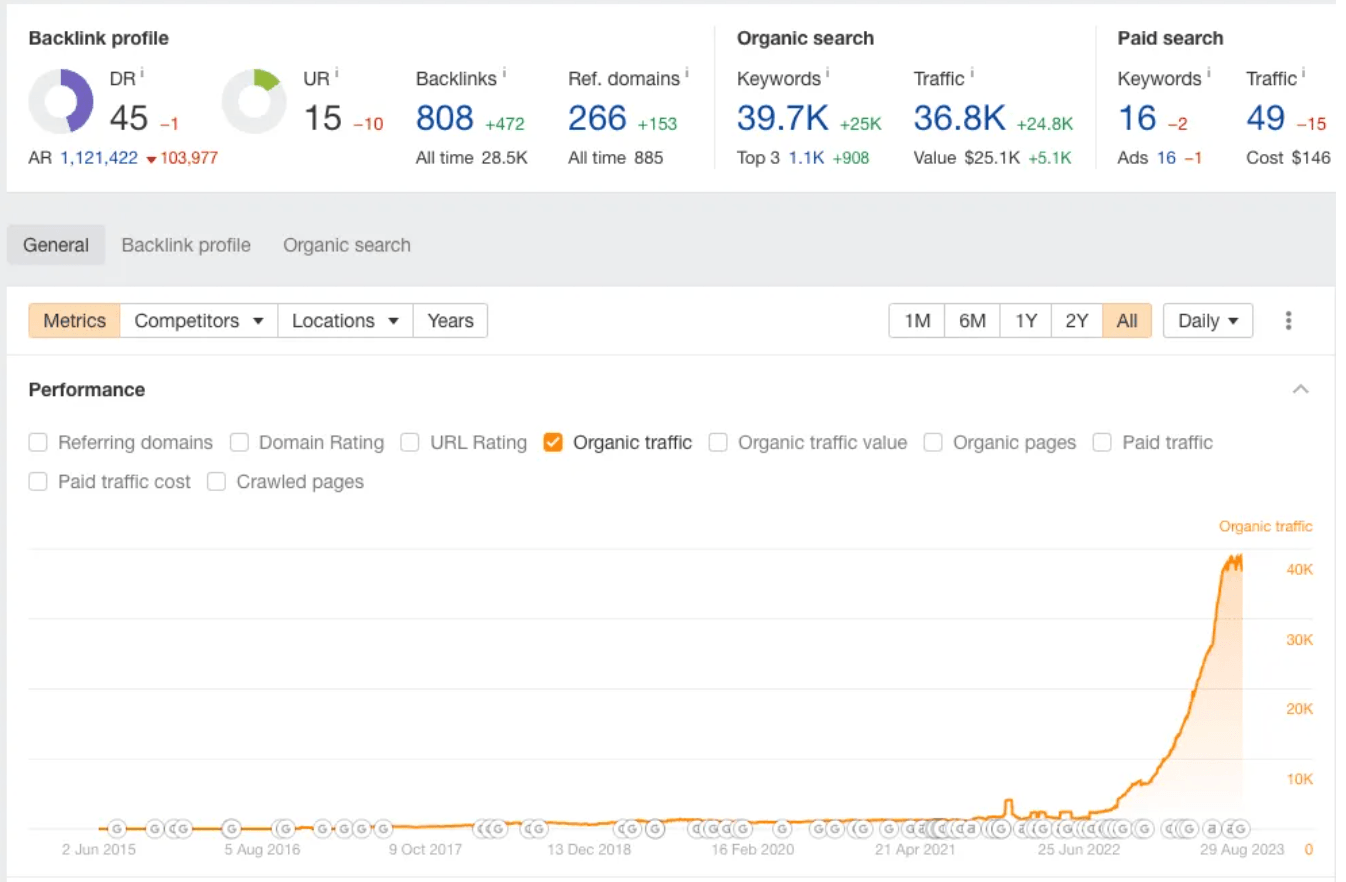1346x882 pixels.
Task: Select the 1Y time range button
Action: tap(1026, 321)
